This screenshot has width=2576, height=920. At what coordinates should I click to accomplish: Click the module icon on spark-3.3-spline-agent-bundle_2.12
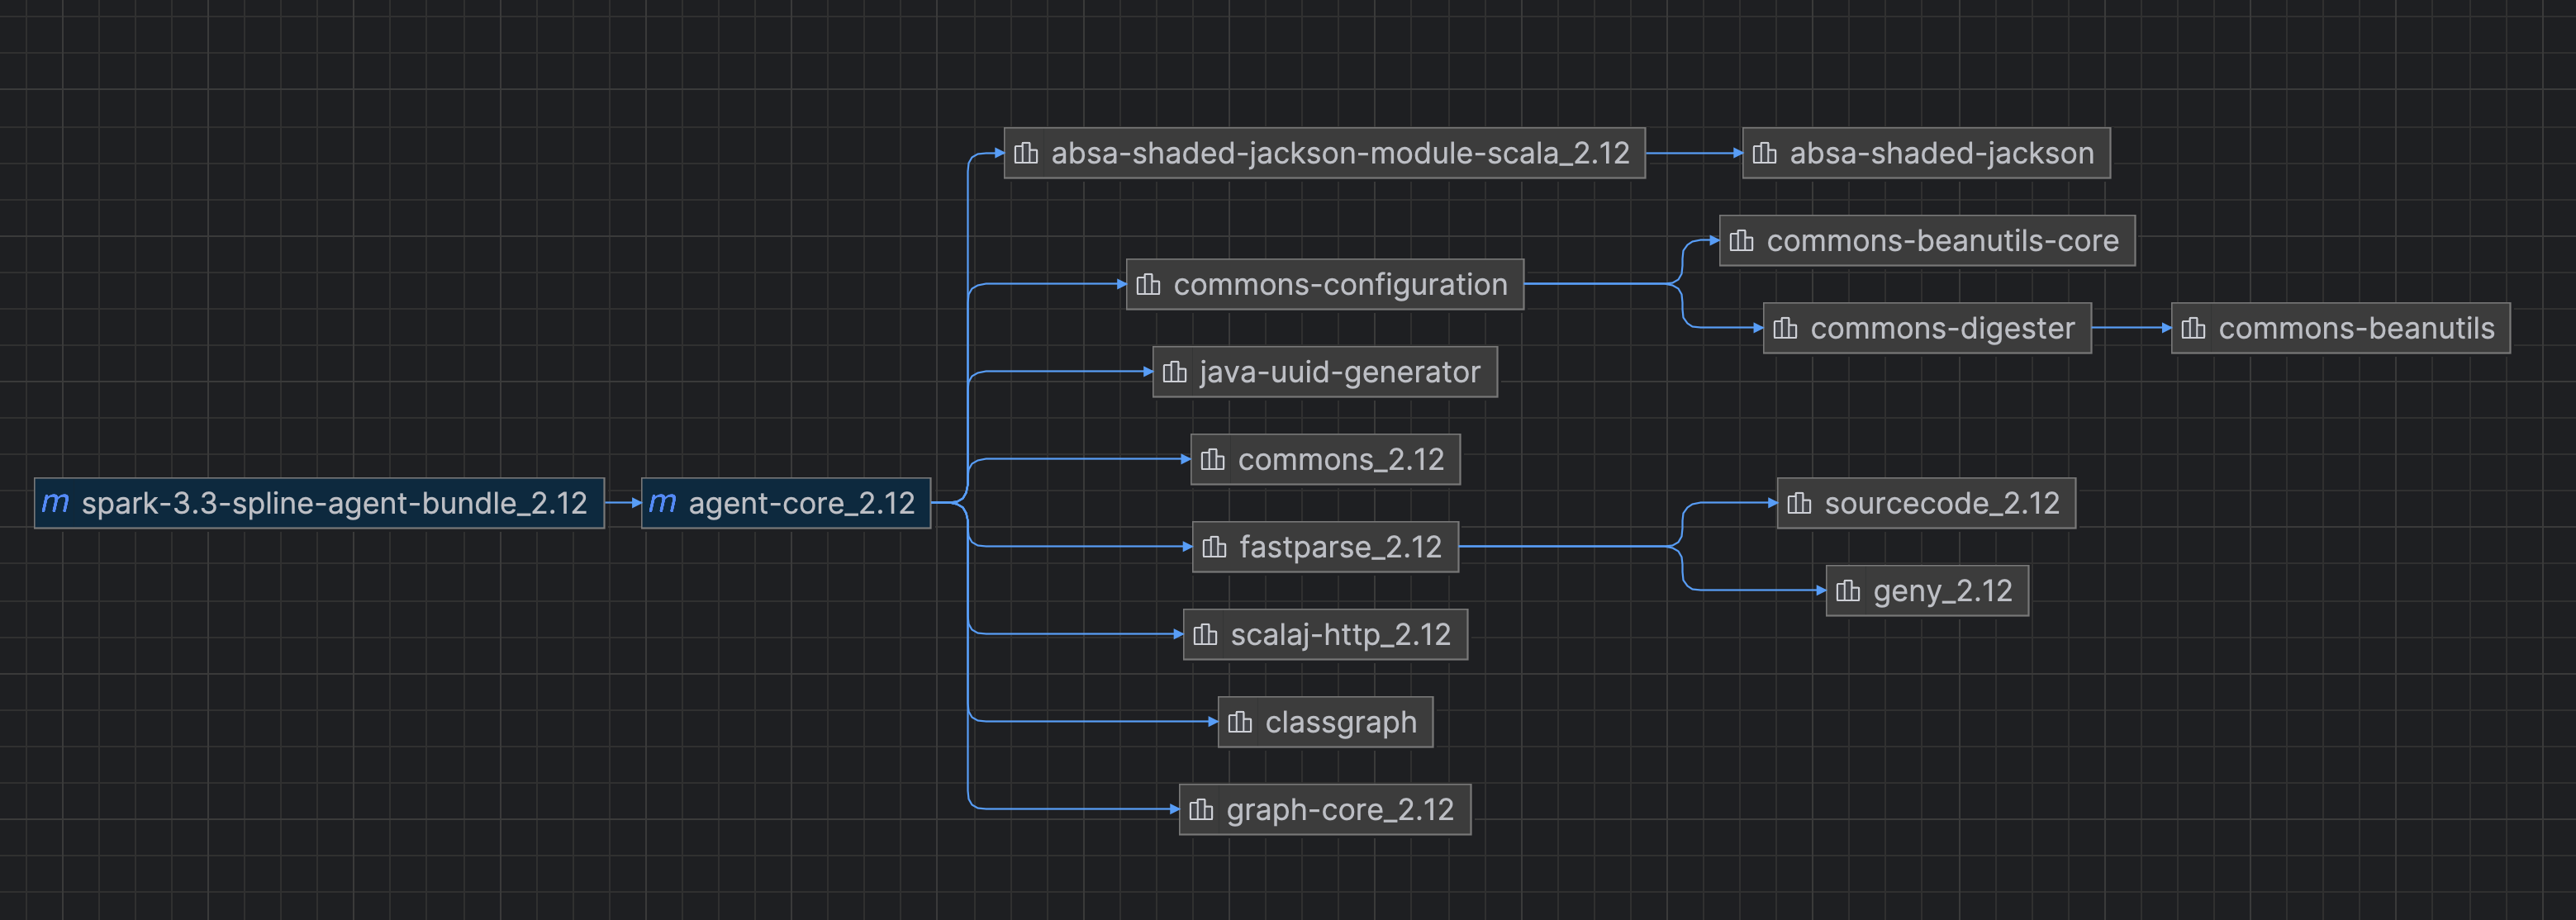click(x=57, y=504)
